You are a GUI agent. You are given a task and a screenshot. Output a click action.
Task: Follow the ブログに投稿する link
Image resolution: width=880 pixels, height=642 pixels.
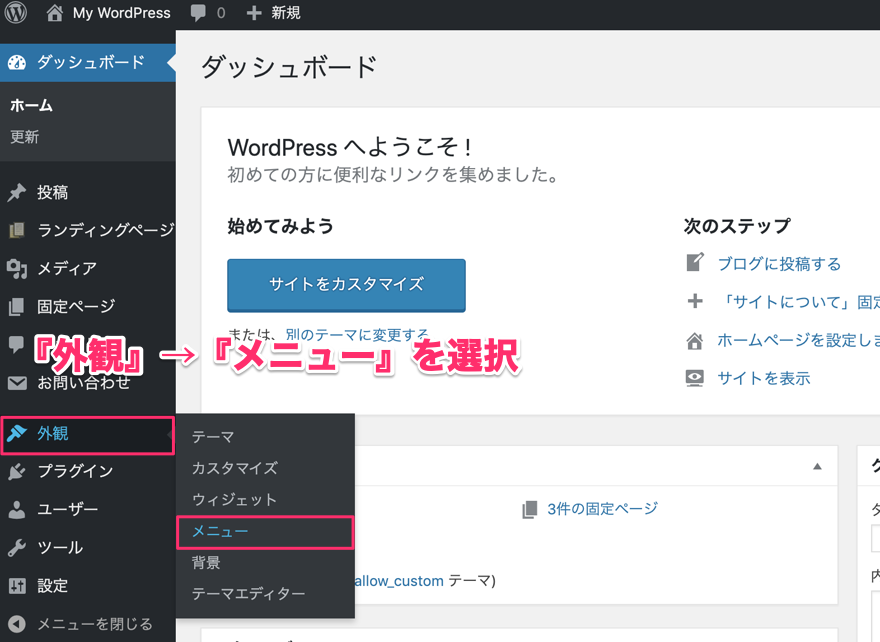779,264
